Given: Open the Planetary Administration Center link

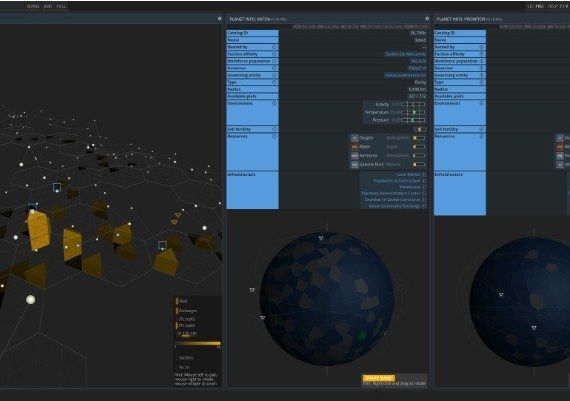Looking at the screenshot, I should [391, 193].
